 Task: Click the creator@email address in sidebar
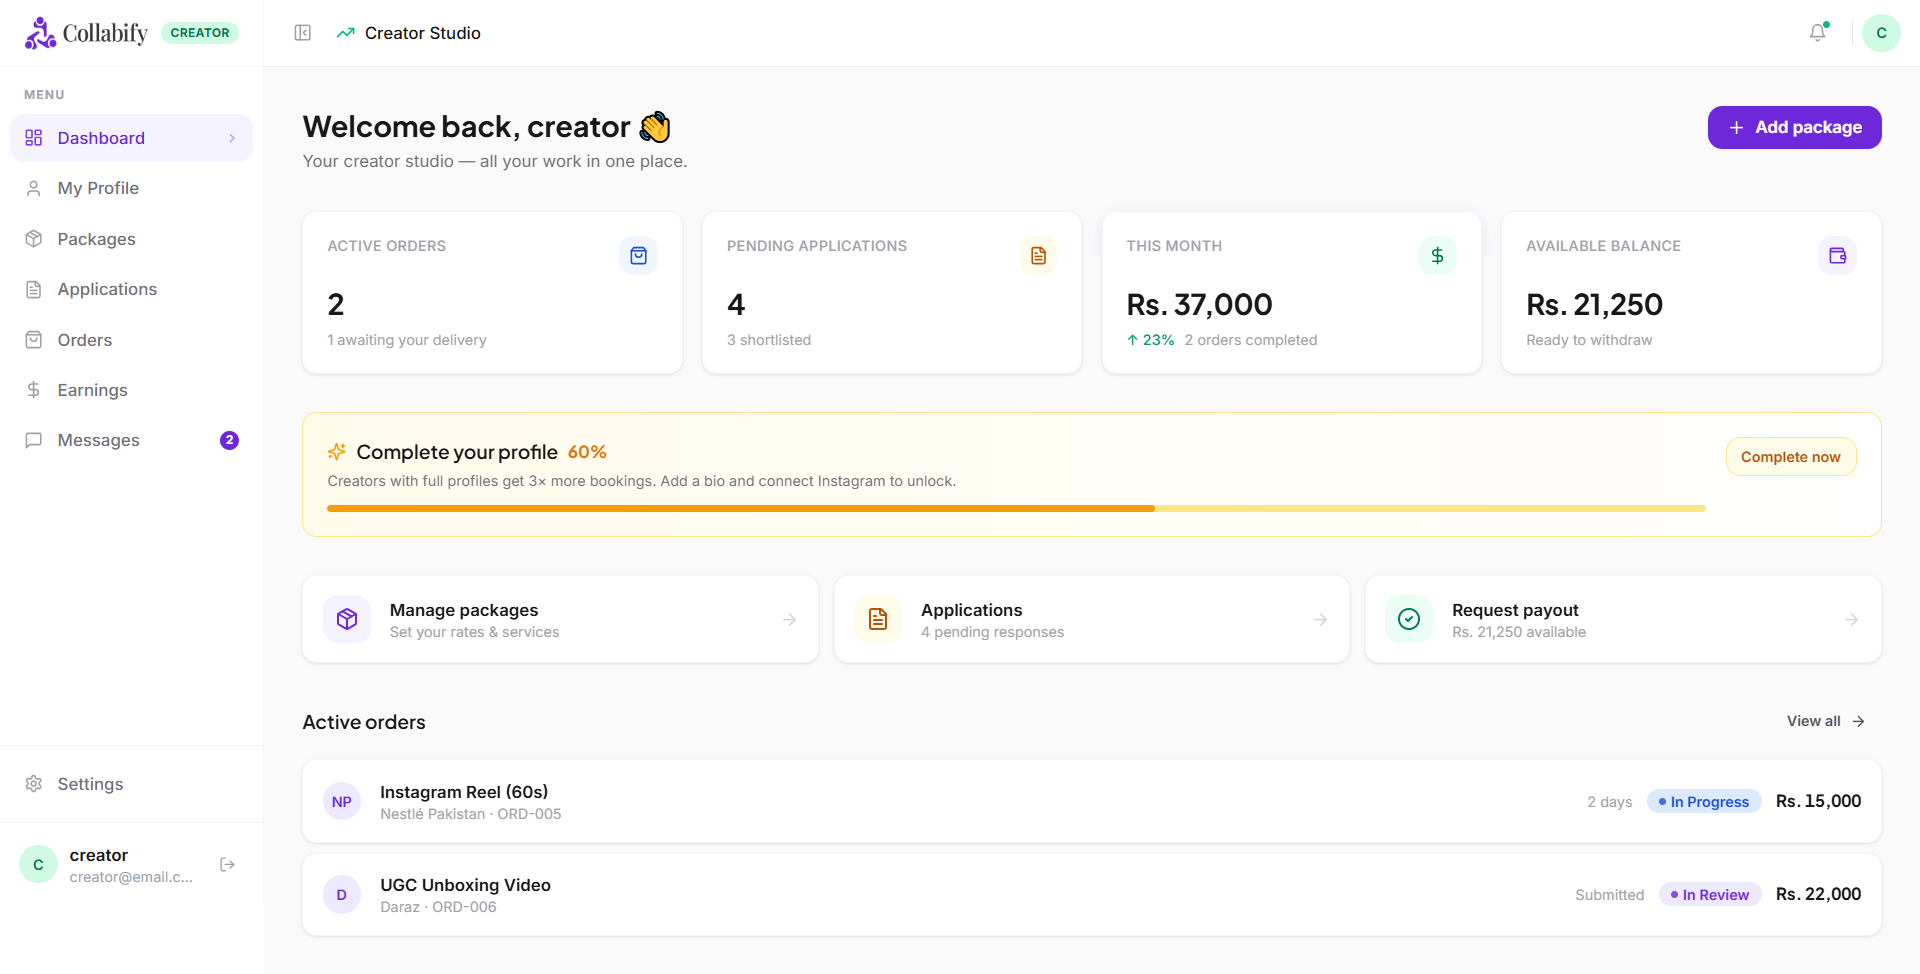[x=131, y=877]
